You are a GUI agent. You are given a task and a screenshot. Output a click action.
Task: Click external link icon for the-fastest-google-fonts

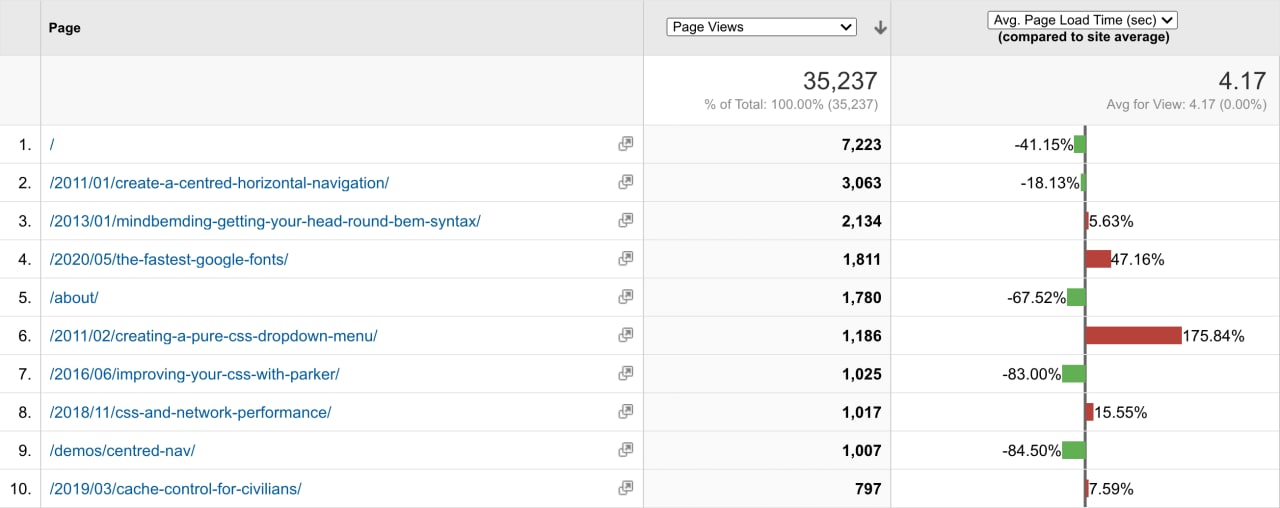click(x=625, y=259)
